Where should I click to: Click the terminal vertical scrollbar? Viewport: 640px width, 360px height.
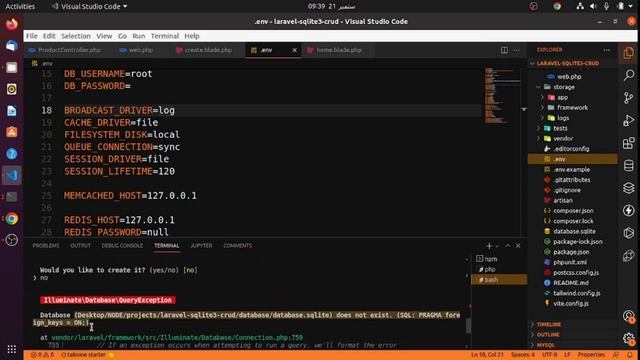pyautogui.click(x=468, y=325)
